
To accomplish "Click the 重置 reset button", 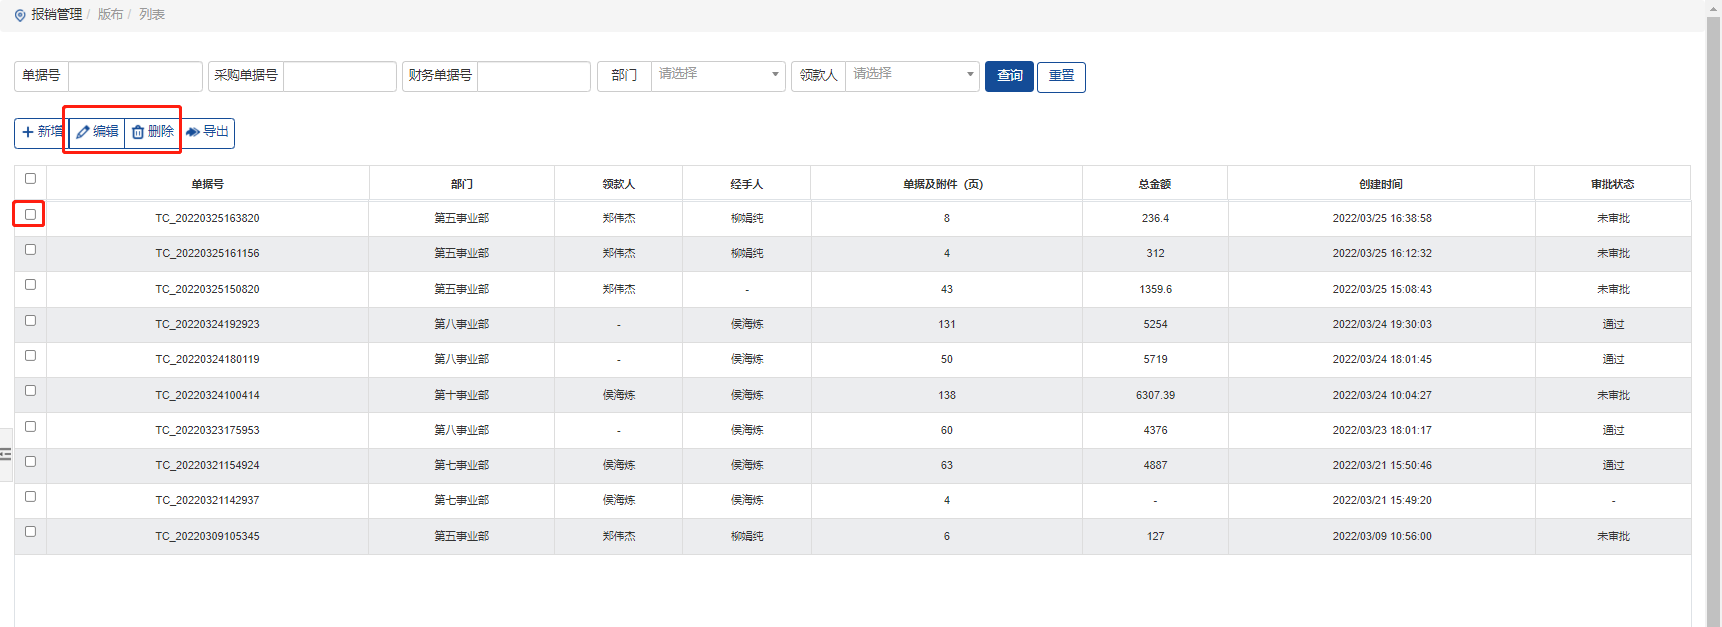I will tap(1061, 76).
